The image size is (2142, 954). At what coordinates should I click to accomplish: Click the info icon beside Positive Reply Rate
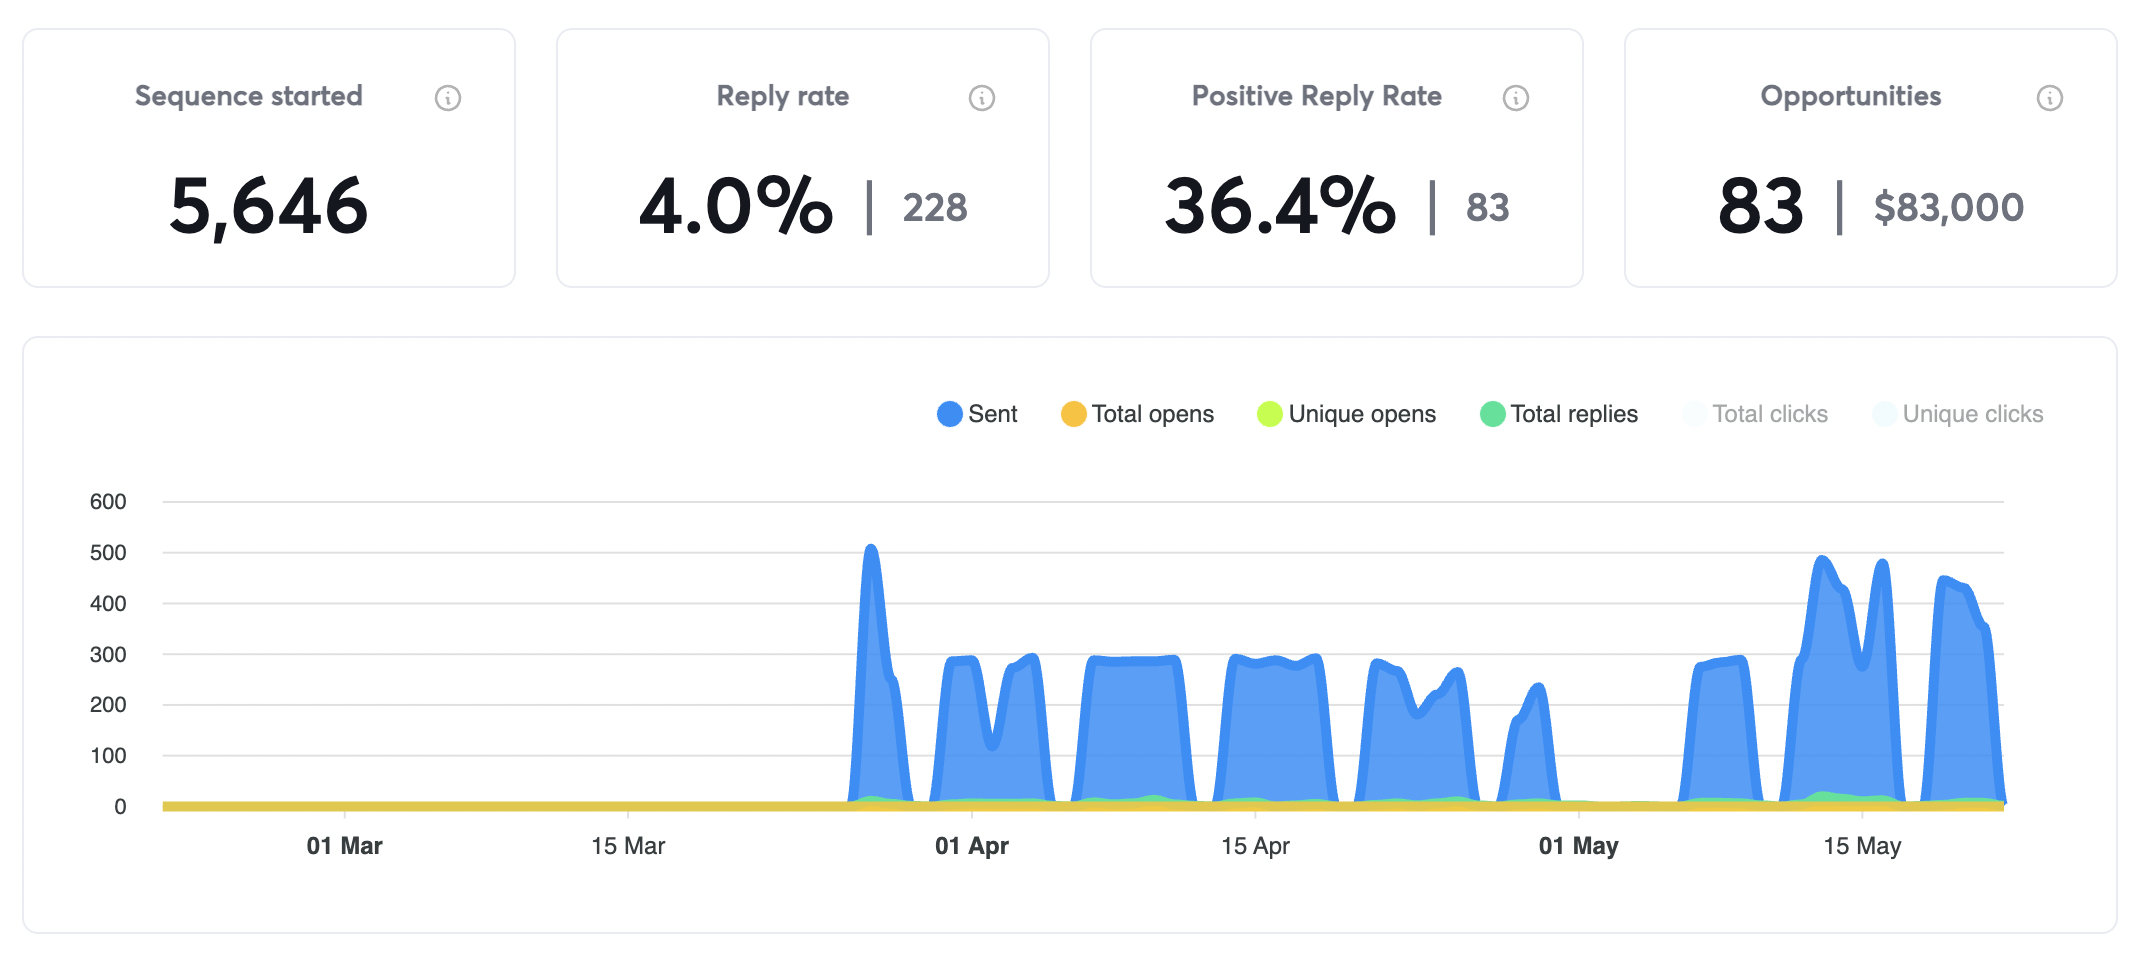click(1516, 97)
